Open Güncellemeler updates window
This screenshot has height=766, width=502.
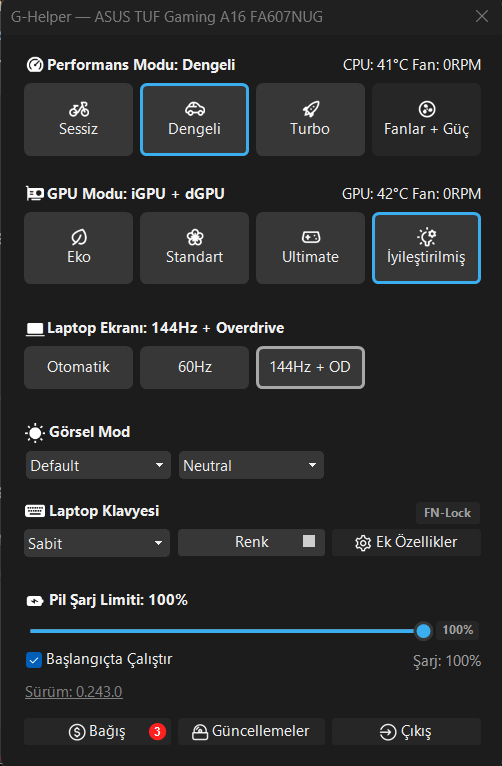(251, 731)
